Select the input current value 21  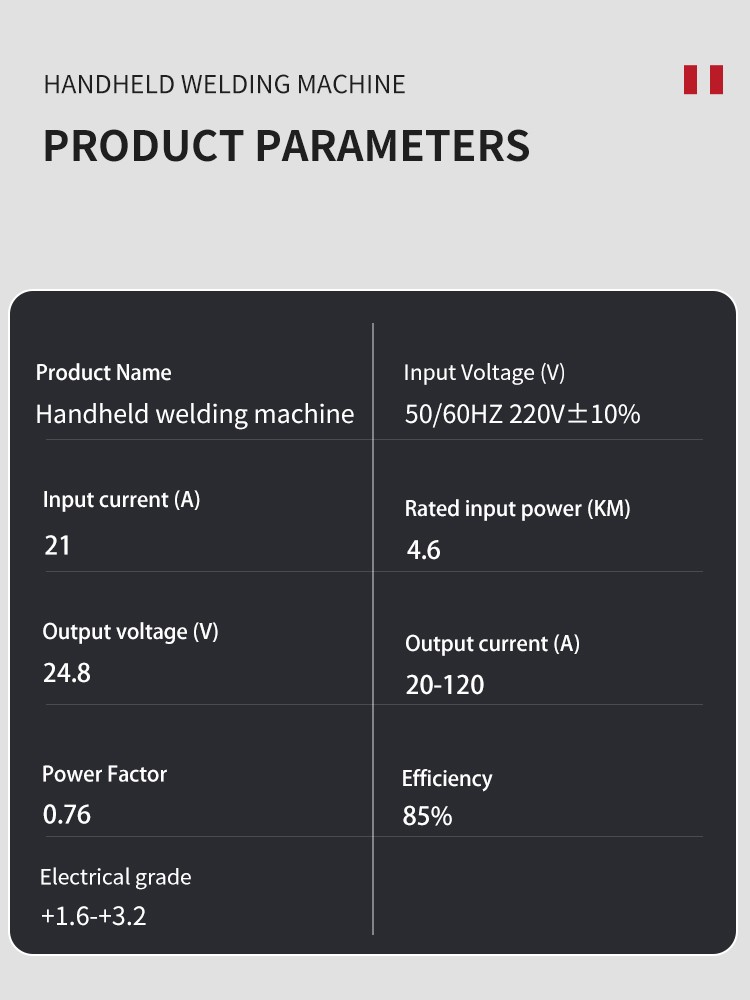click(58, 546)
